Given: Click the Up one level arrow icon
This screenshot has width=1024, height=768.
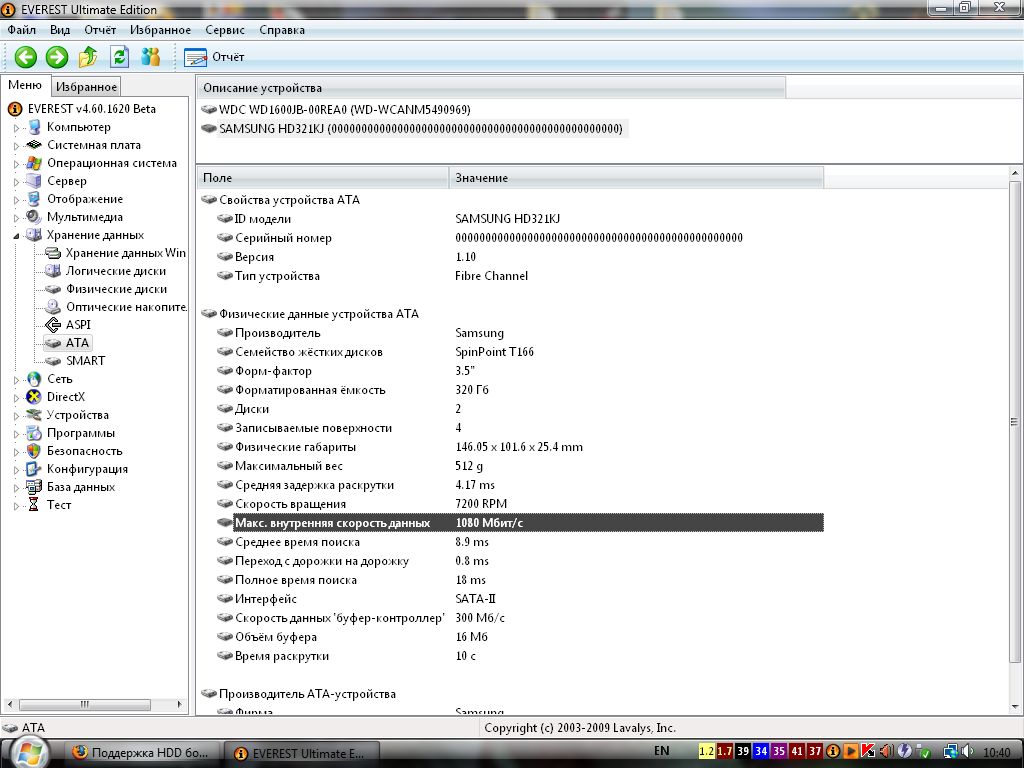Looking at the screenshot, I should pyautogui.click(x=88, y=57).
